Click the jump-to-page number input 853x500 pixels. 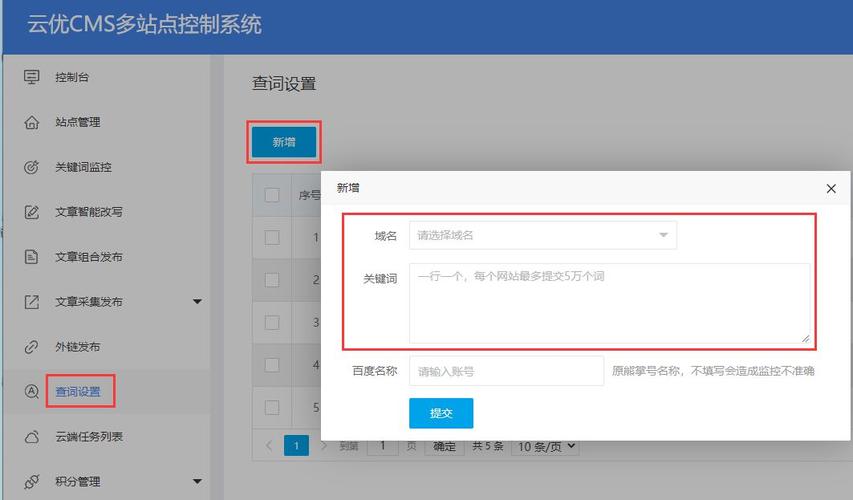pos(382,447)
